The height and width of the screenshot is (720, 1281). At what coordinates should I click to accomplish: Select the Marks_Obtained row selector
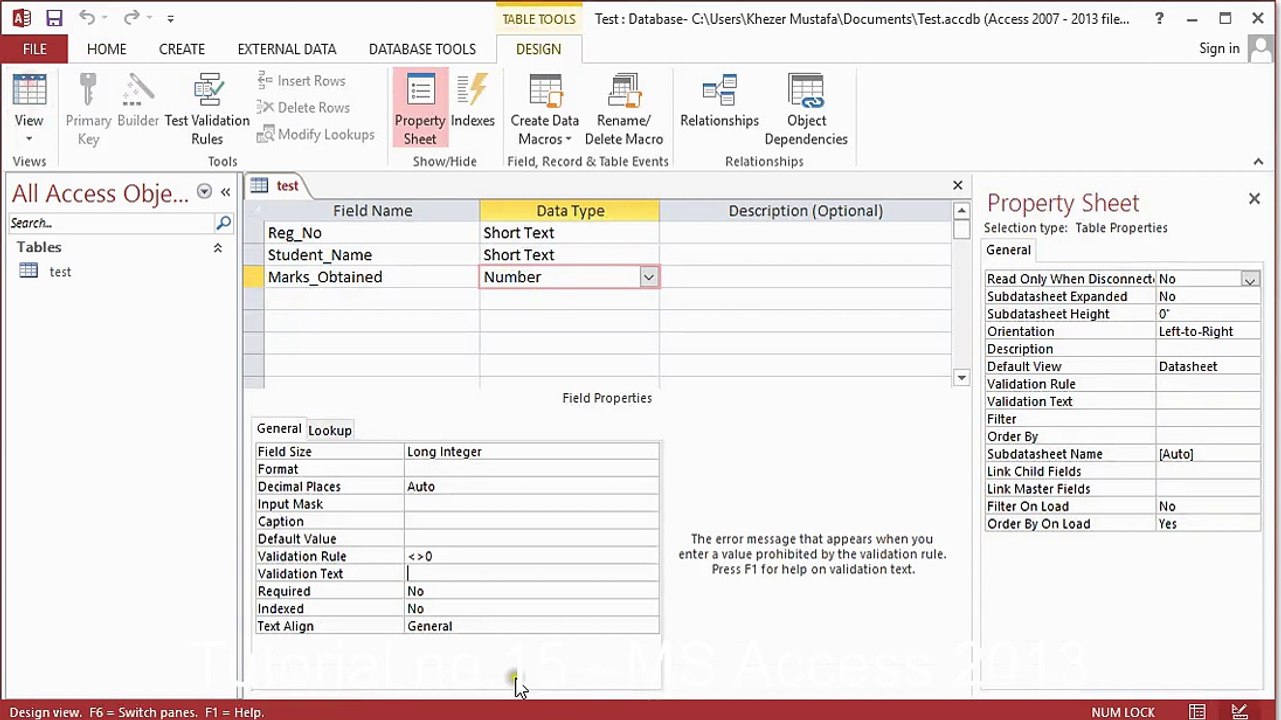(x=254, y=277)
